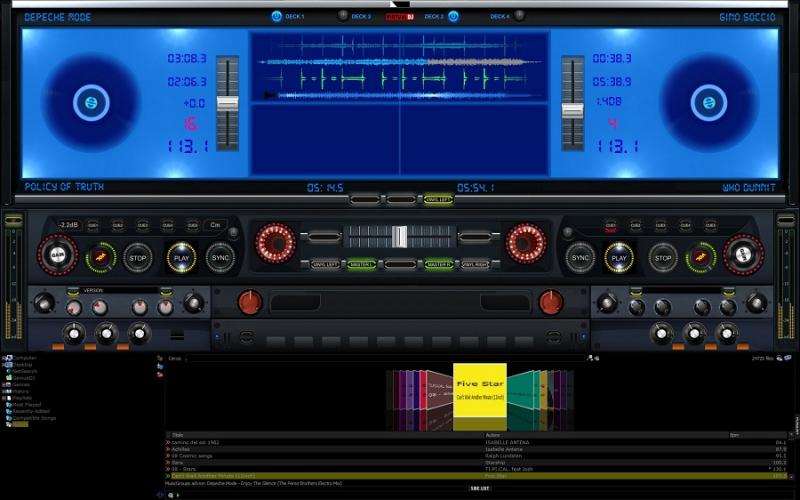Adjust left deck pitch slider

click(228, 103)
